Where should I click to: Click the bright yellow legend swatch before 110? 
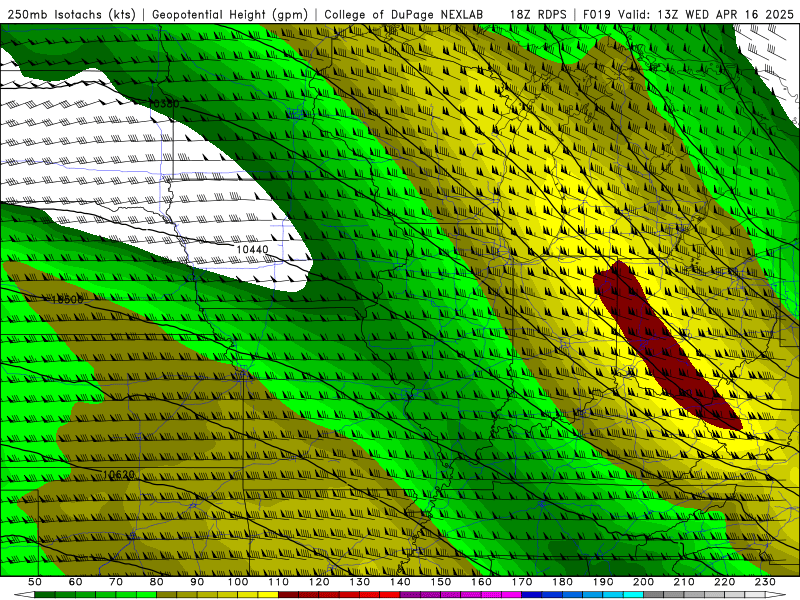click(x=268, y=595)
